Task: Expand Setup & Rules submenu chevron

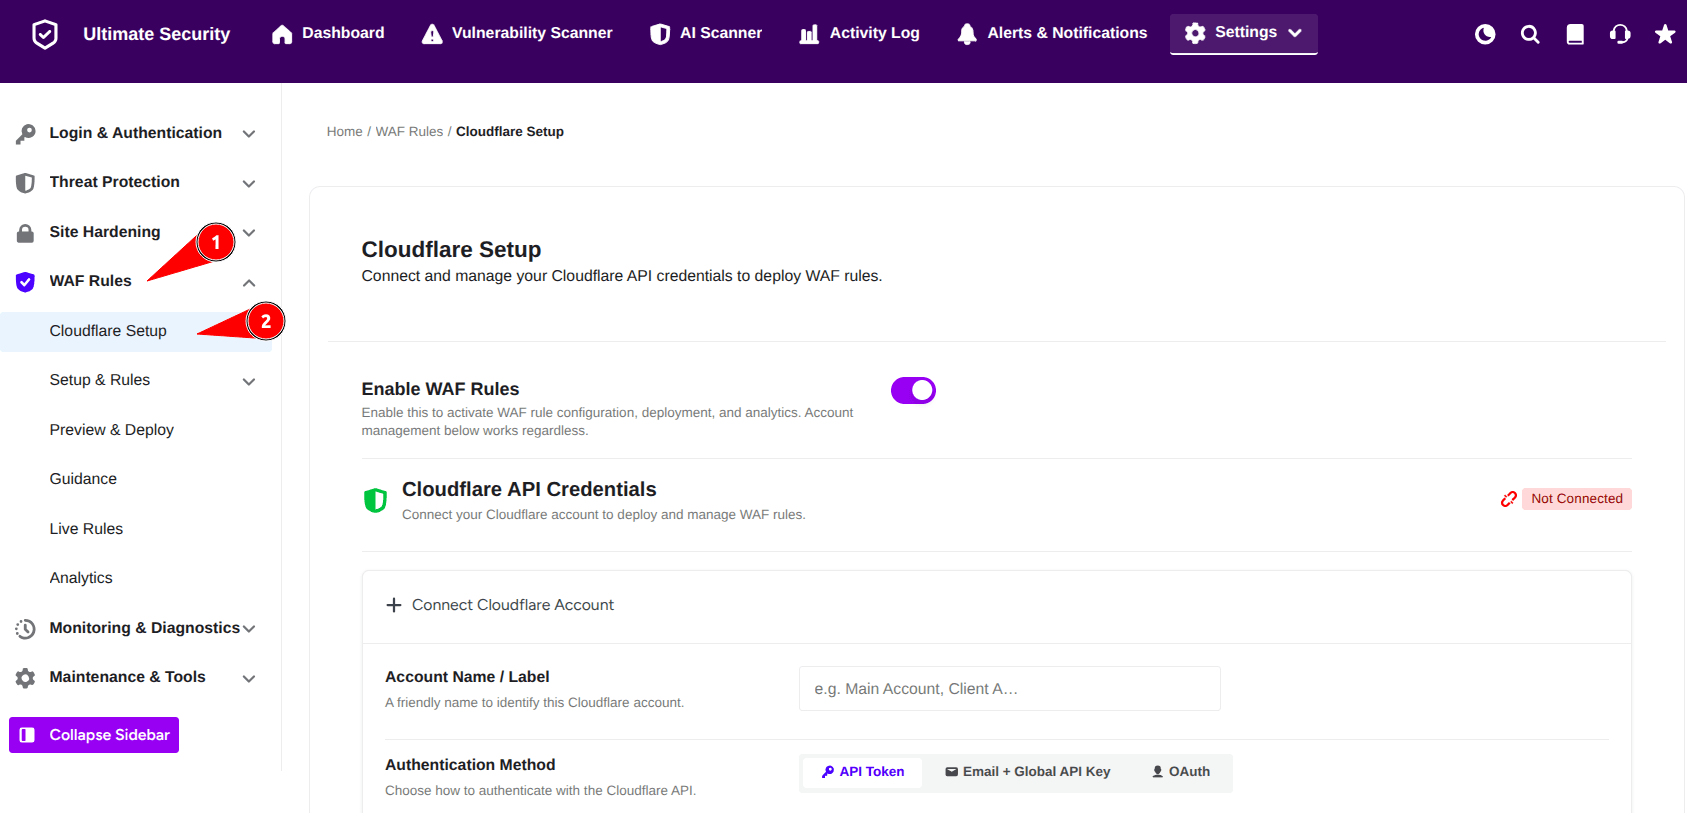Action: pyautogui.click(x=249, y=381)
